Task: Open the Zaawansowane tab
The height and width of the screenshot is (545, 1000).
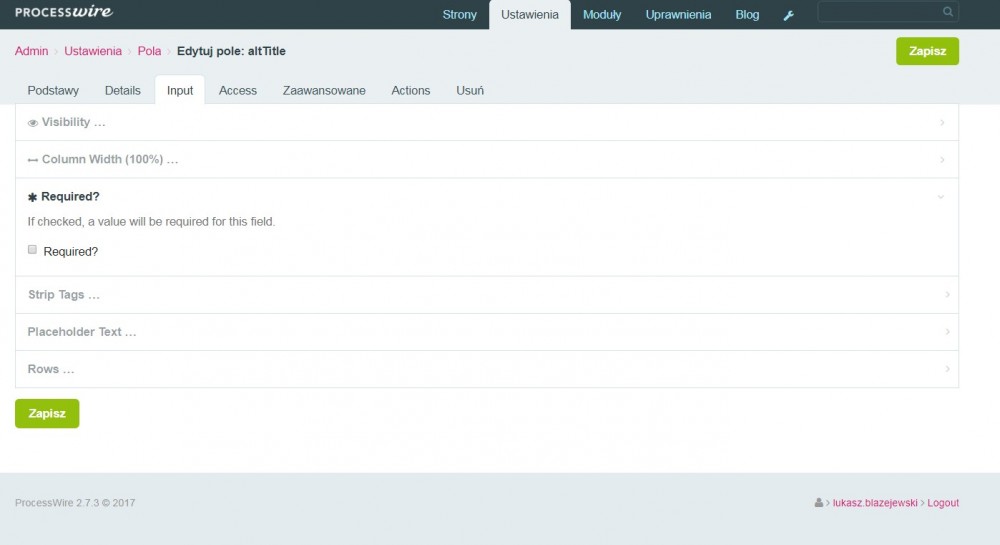Action: pyautogui.click(x=324, y=90)
